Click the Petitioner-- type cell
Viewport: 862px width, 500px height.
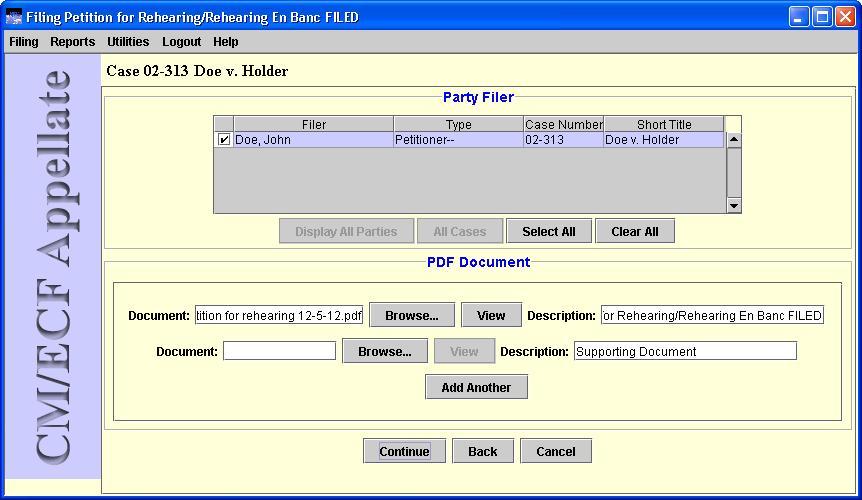pos(458,140)
